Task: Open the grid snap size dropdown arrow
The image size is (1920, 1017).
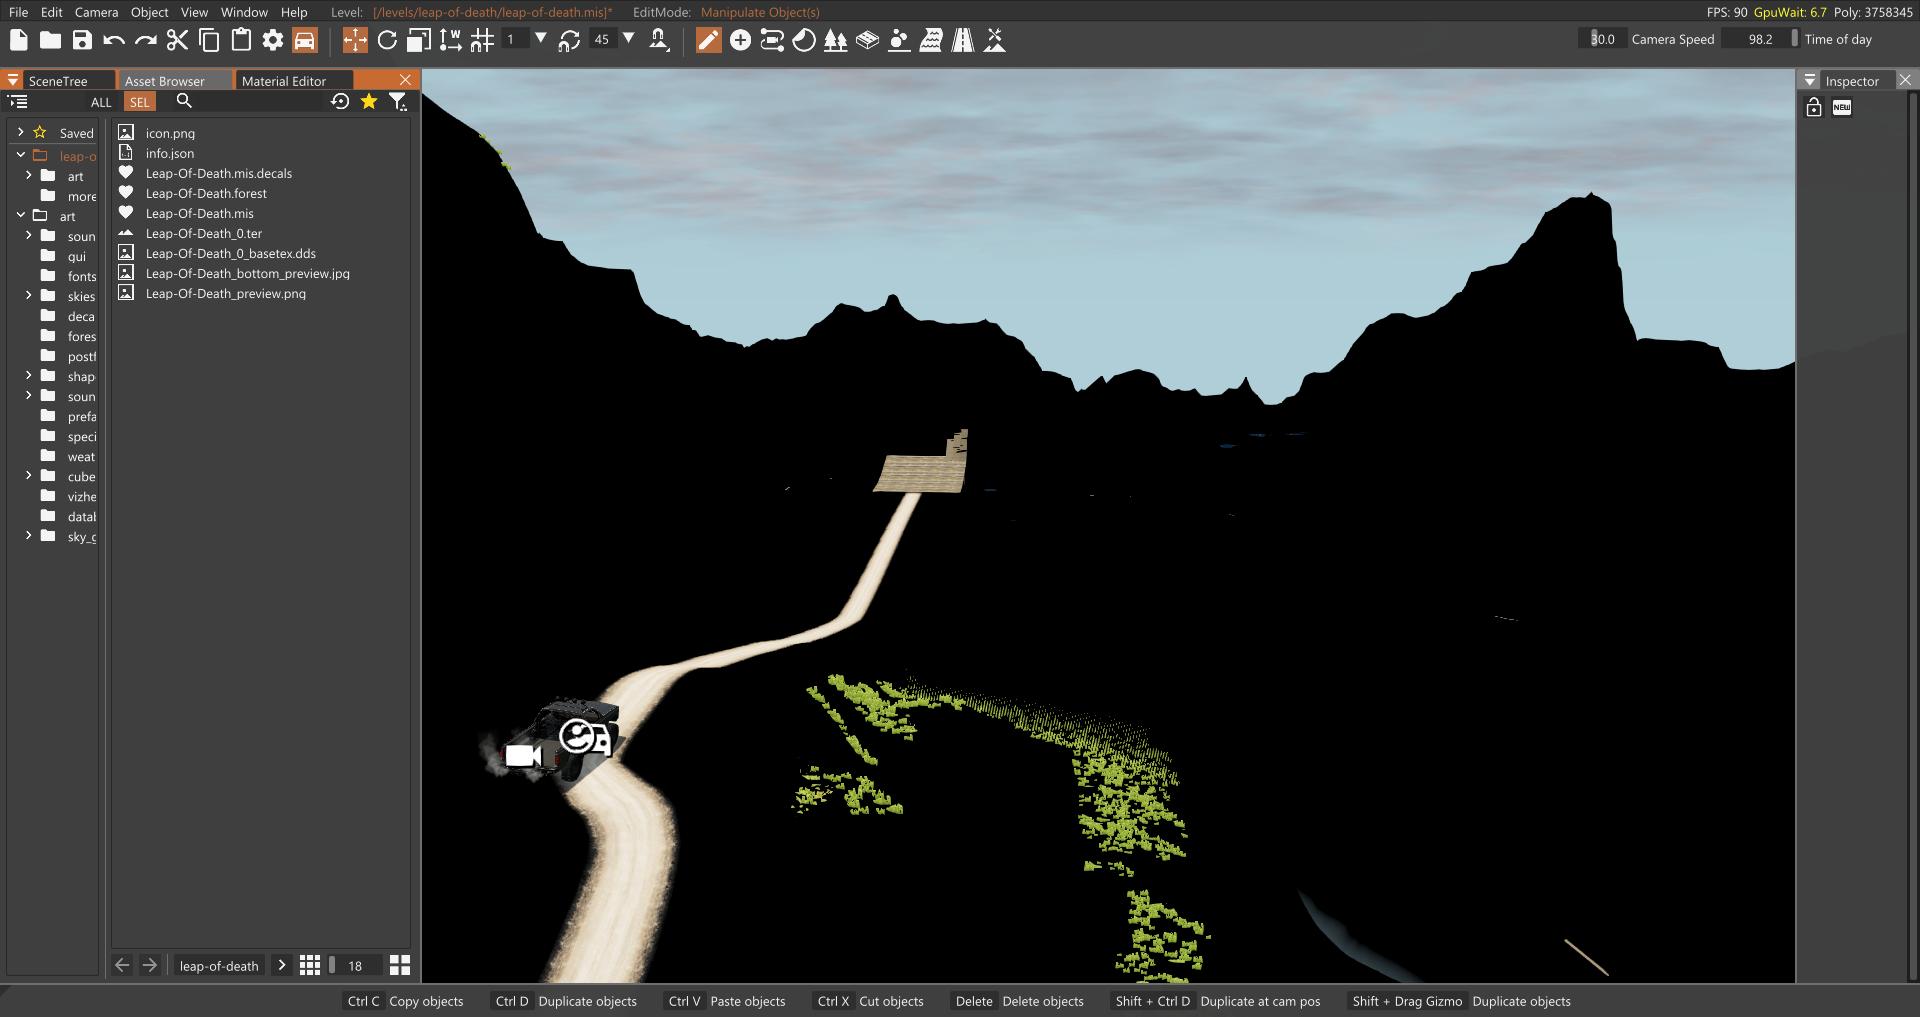Action: [541, 39]
